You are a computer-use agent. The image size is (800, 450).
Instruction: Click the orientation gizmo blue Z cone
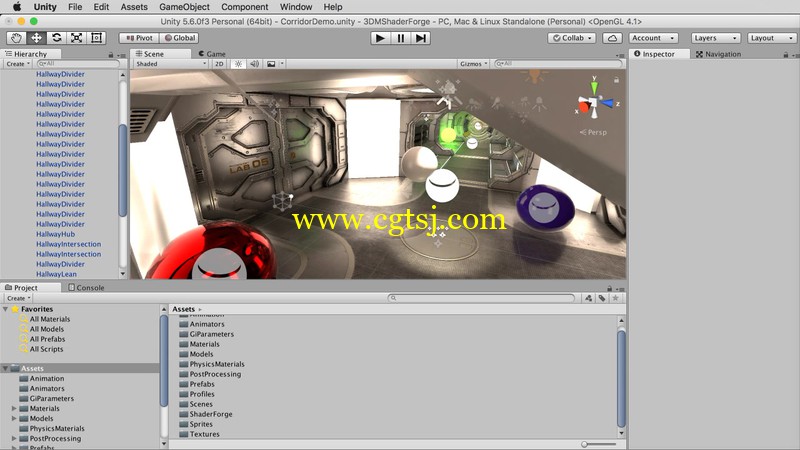click(x=609, y=103)
